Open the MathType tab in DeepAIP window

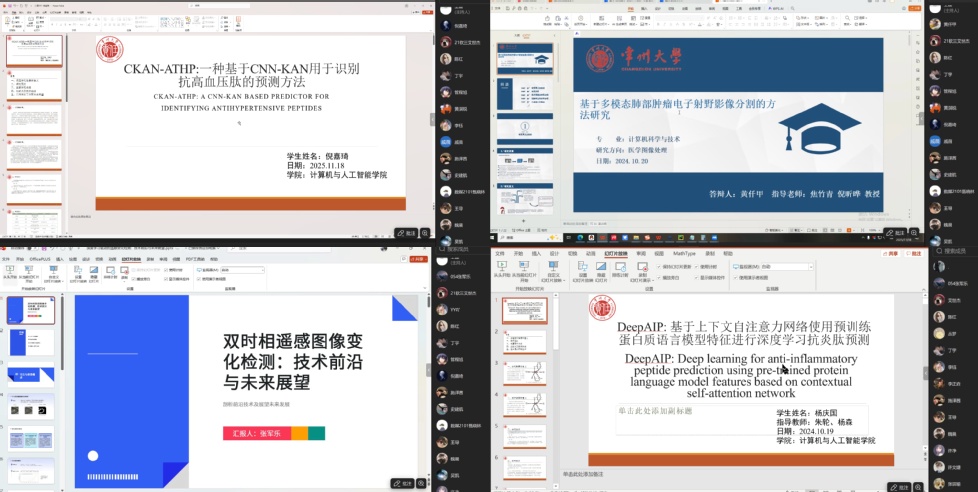click(685, 254)
